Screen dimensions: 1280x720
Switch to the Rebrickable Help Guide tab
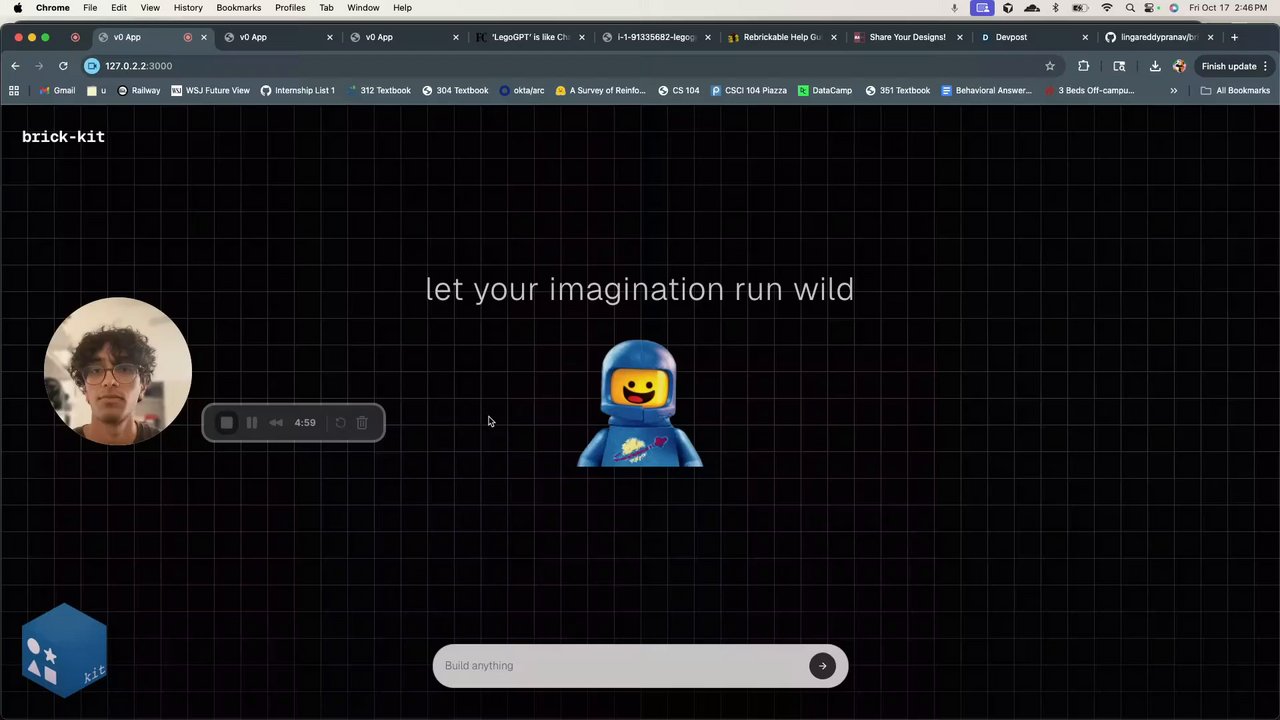pyautogui.click(x=783, y=37)
